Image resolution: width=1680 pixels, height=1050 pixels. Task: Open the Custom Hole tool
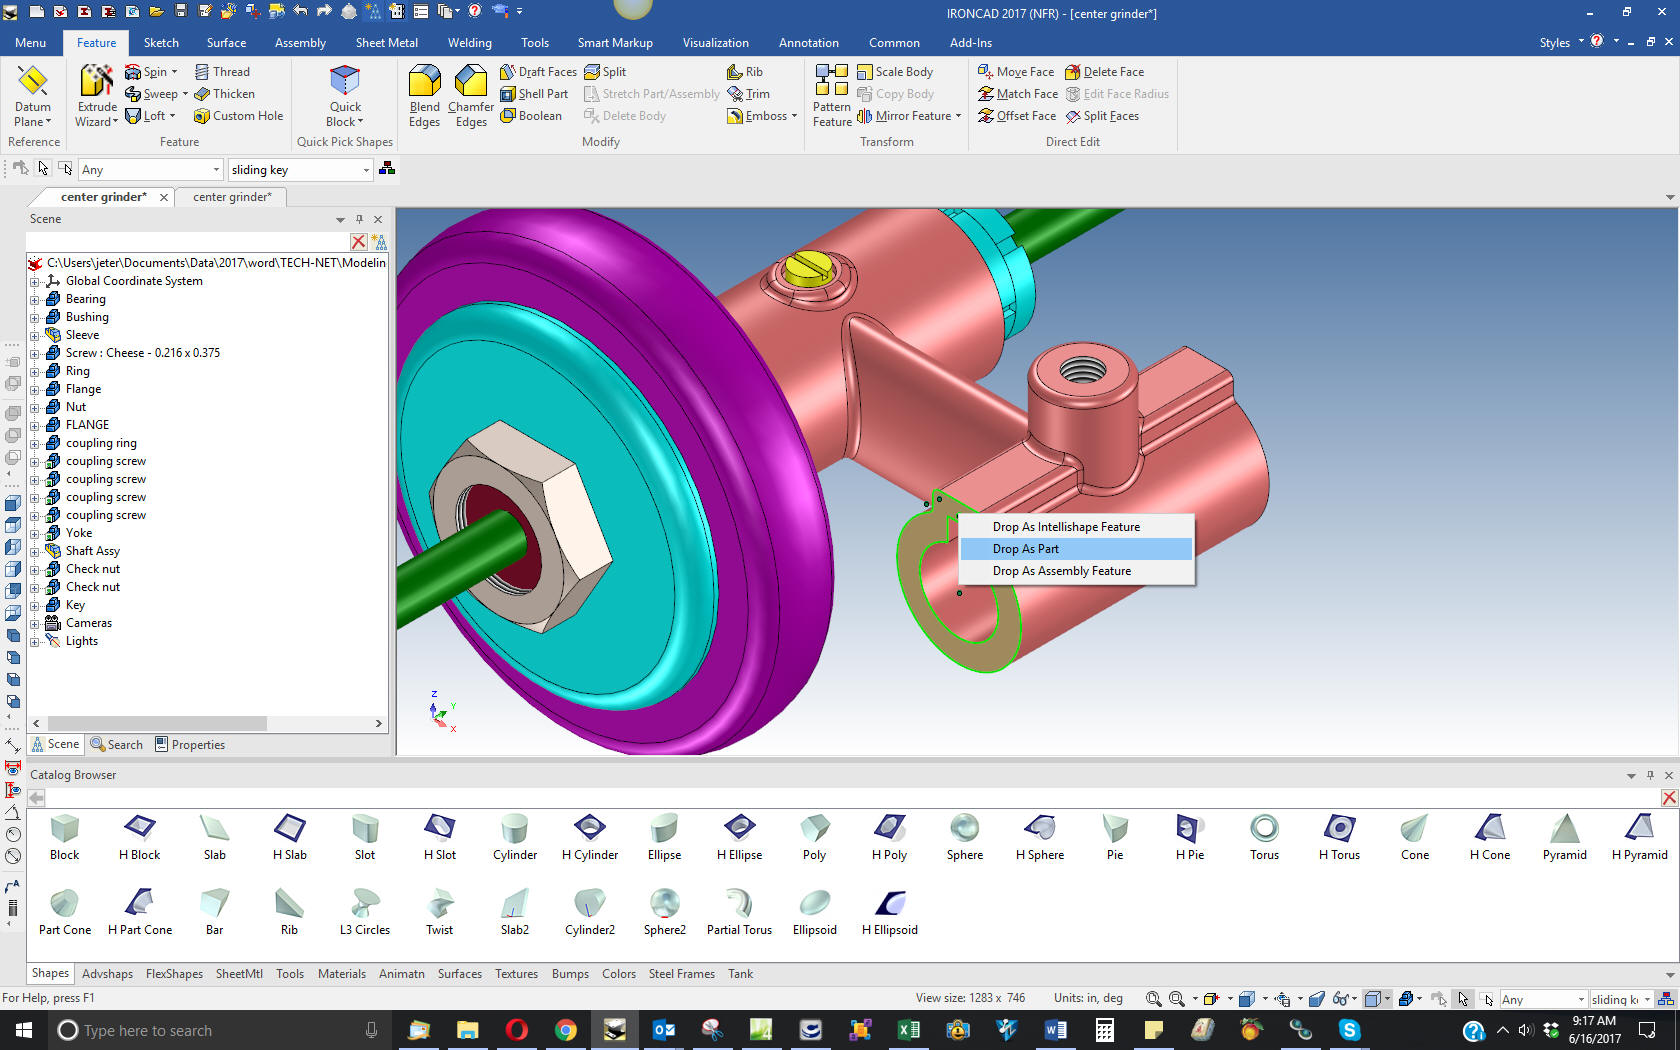pyautogui.click(x=238, y=116)
